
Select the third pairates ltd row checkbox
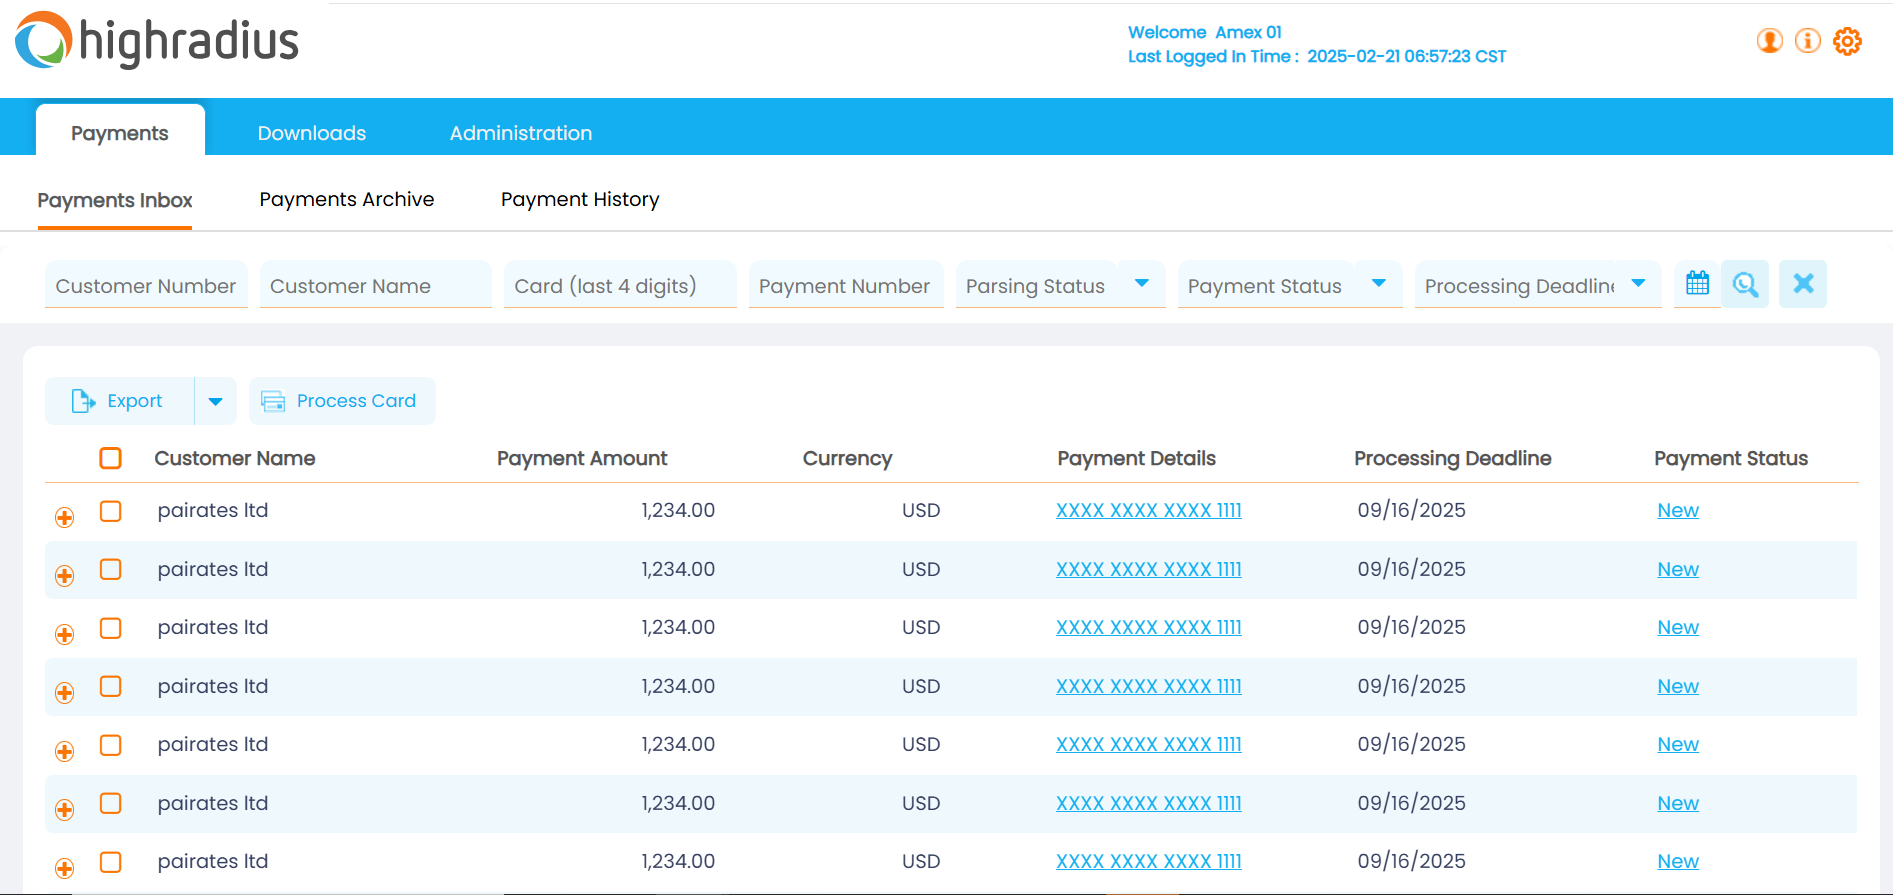pos(111,628)
